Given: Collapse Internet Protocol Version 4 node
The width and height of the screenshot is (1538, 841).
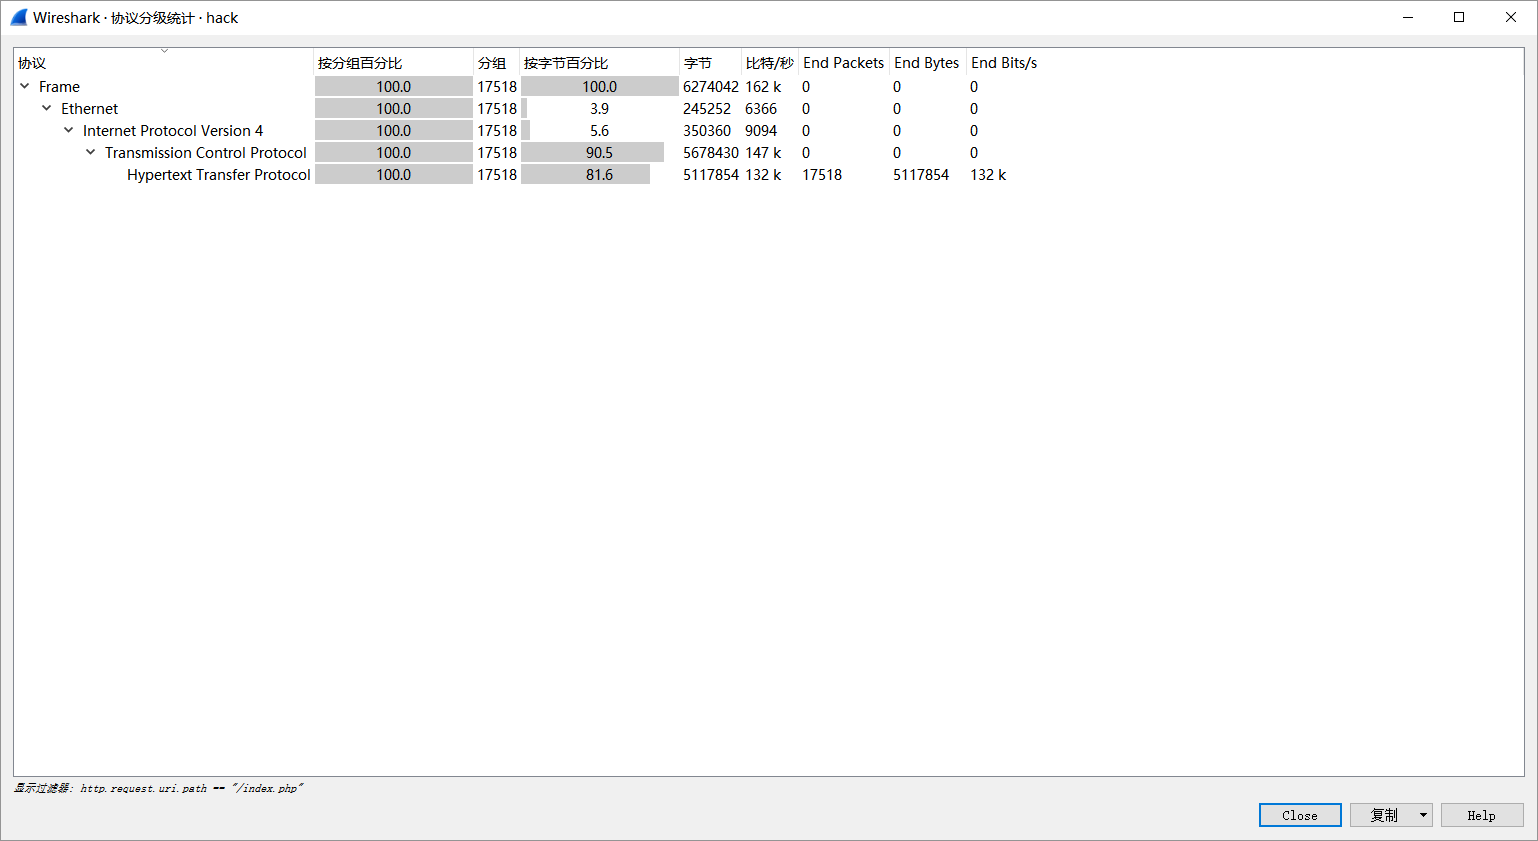Looking at the screenshot, I should (x=69, y=131).
